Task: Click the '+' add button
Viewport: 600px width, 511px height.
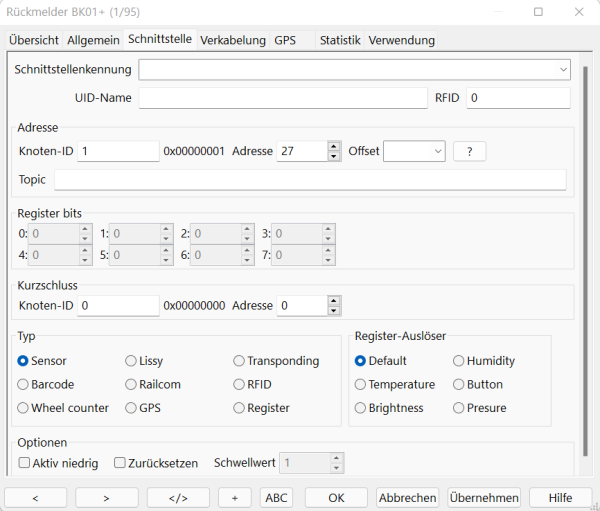Action: 234,497
